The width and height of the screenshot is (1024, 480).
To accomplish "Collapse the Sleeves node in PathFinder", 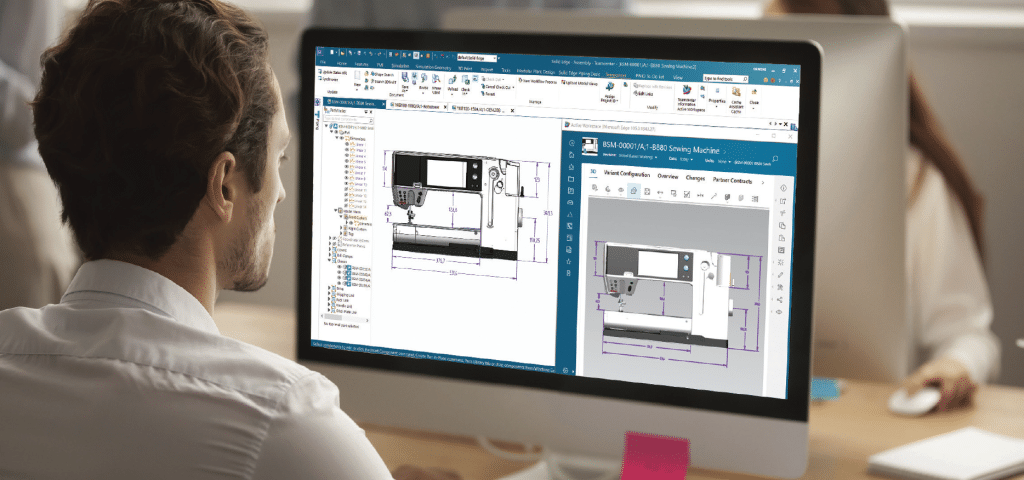I will [x=329, y=261].
